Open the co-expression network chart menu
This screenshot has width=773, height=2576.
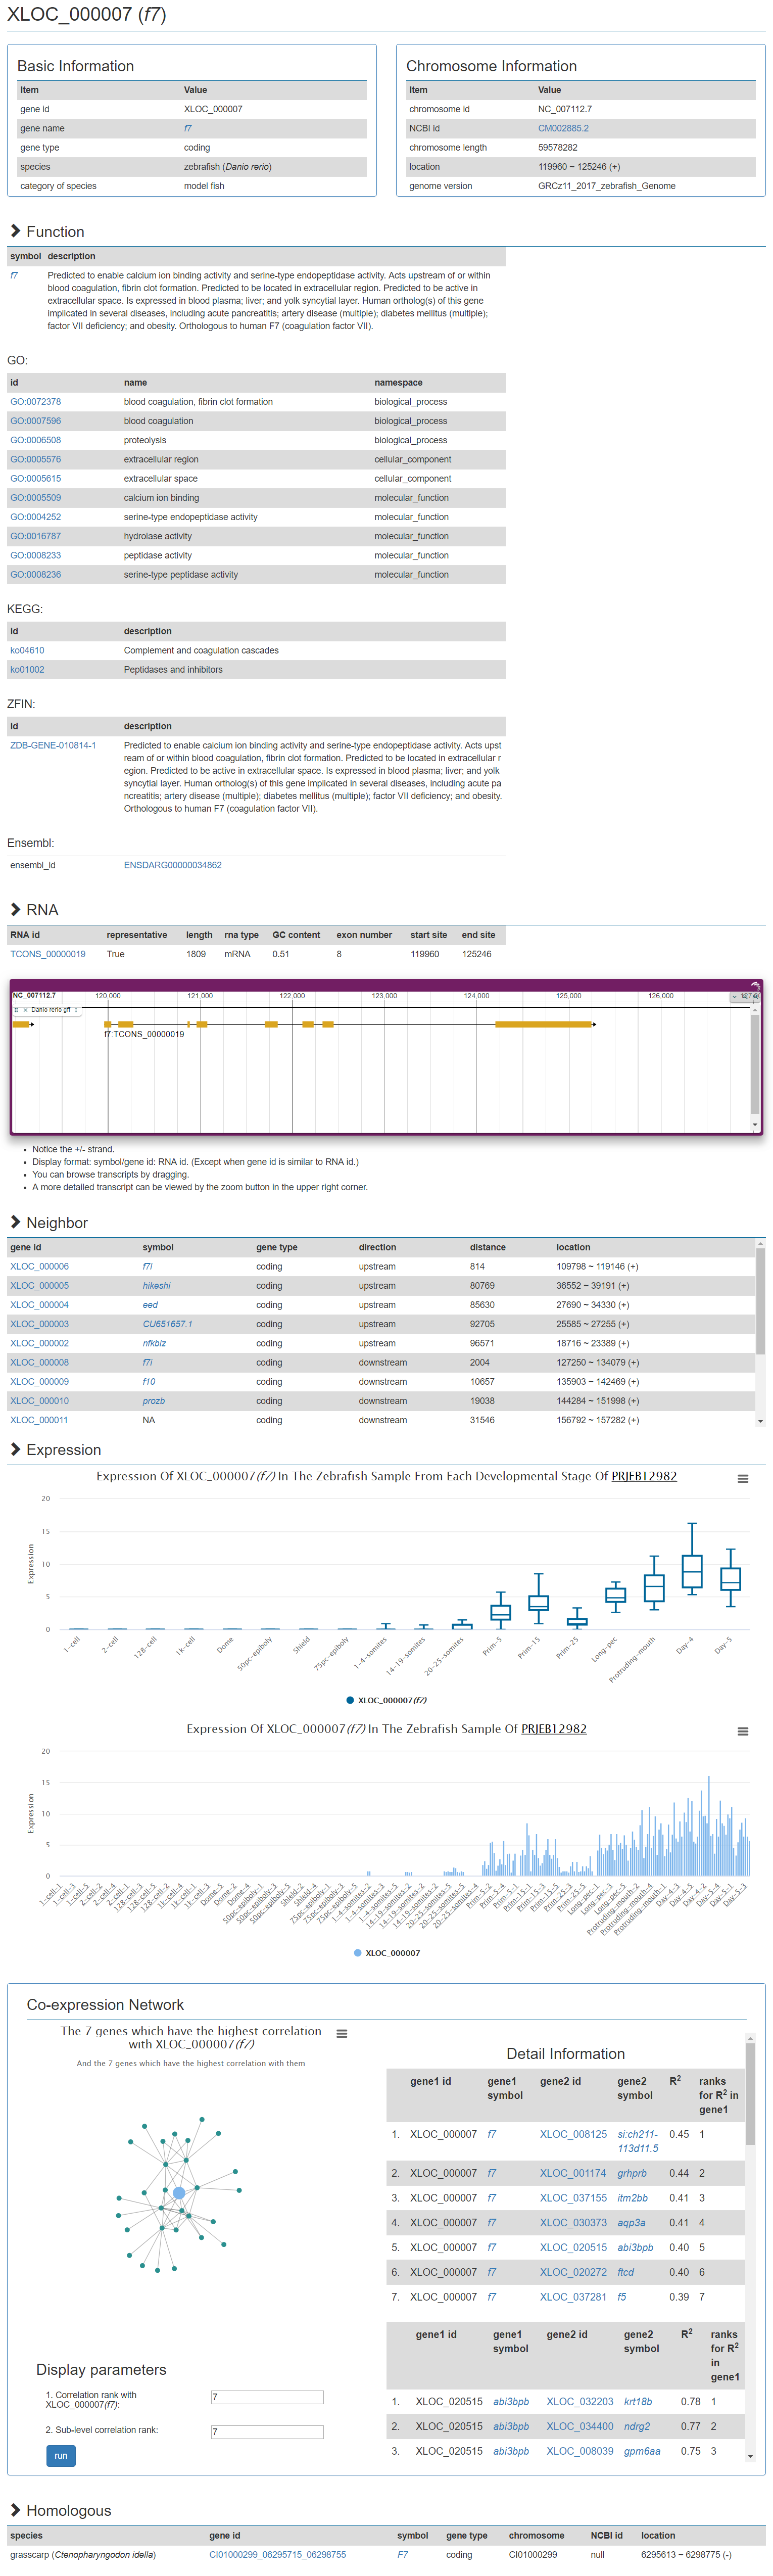[342, 2034]
